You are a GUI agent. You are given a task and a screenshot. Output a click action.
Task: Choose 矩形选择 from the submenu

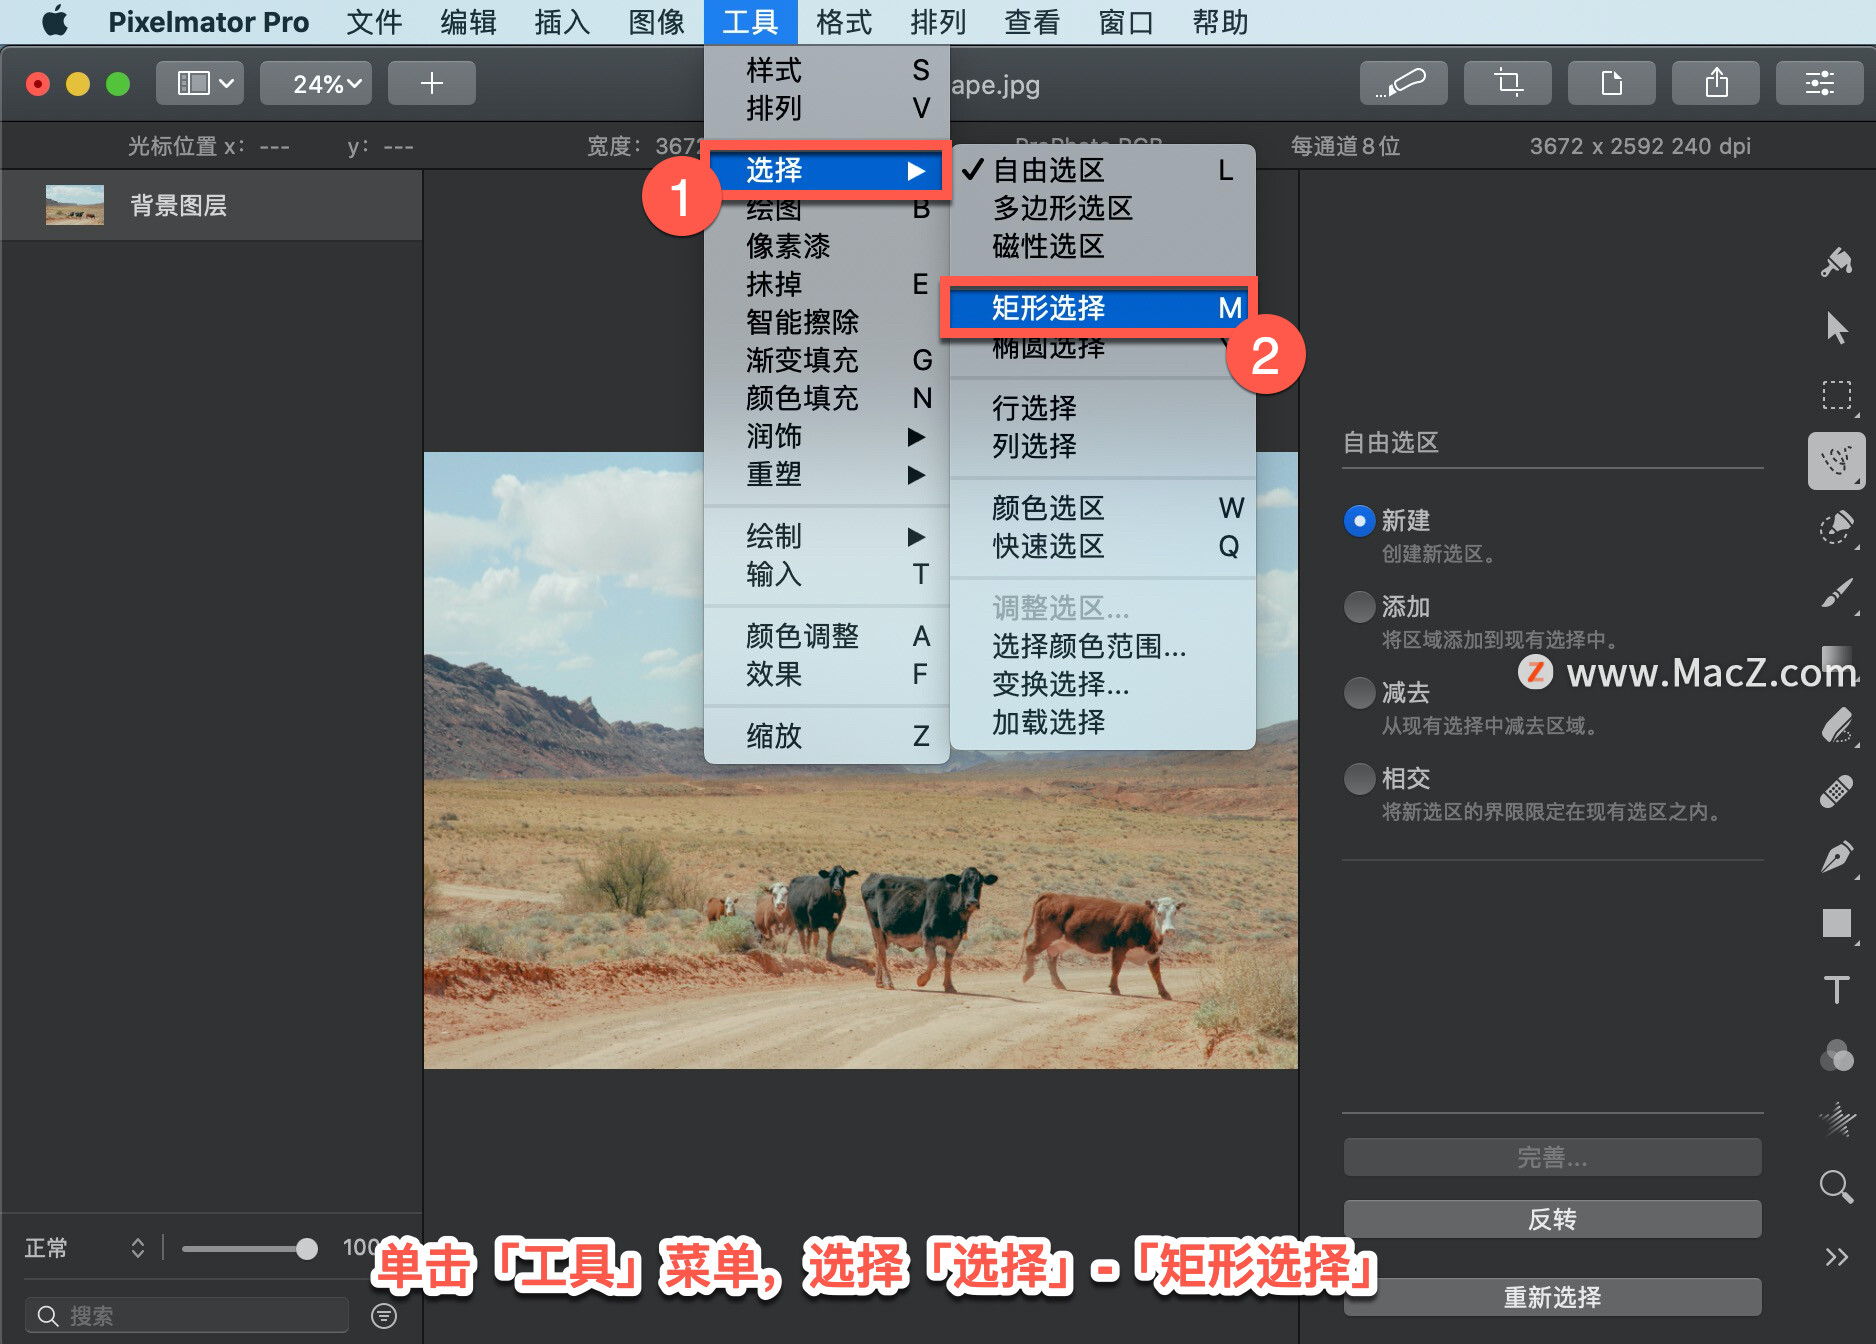(x=1102, y=308)
